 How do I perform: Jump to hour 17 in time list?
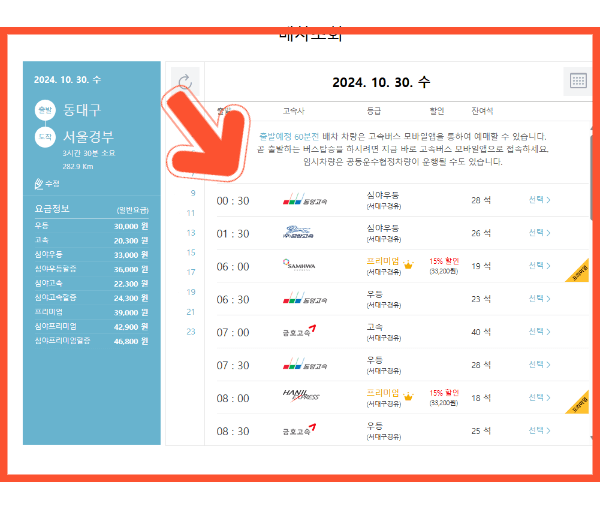tap(191, 272)
